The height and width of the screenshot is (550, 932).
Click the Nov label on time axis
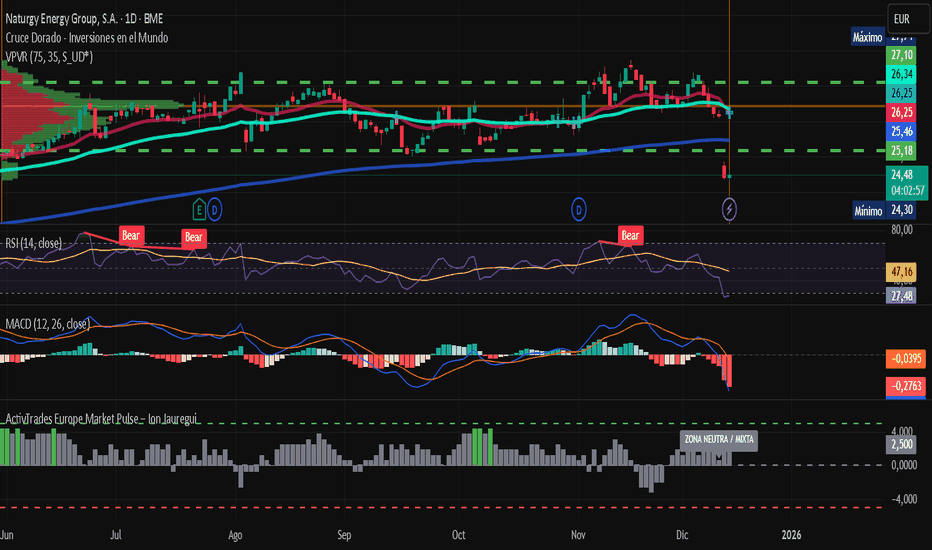tap(578, 535)
